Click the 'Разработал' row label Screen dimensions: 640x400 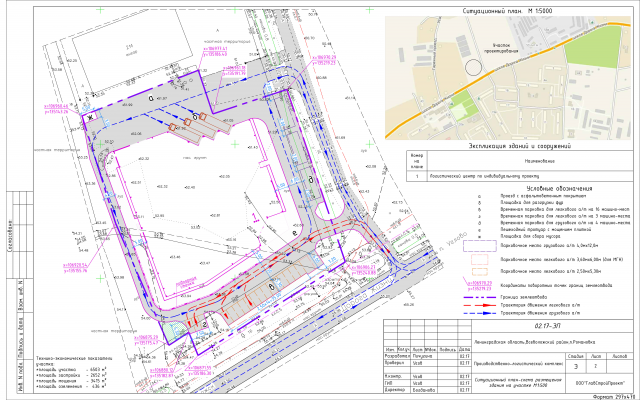(x=398, y=356)
